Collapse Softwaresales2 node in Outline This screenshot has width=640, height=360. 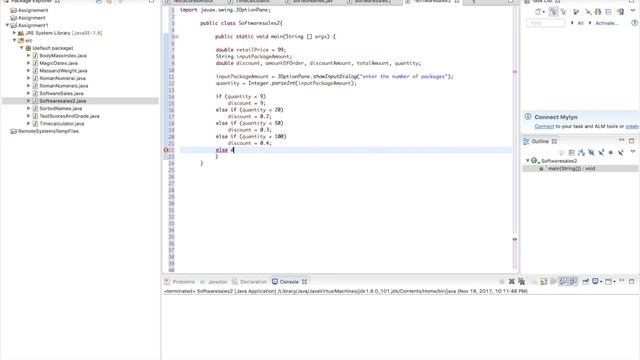tap(527, 160)
